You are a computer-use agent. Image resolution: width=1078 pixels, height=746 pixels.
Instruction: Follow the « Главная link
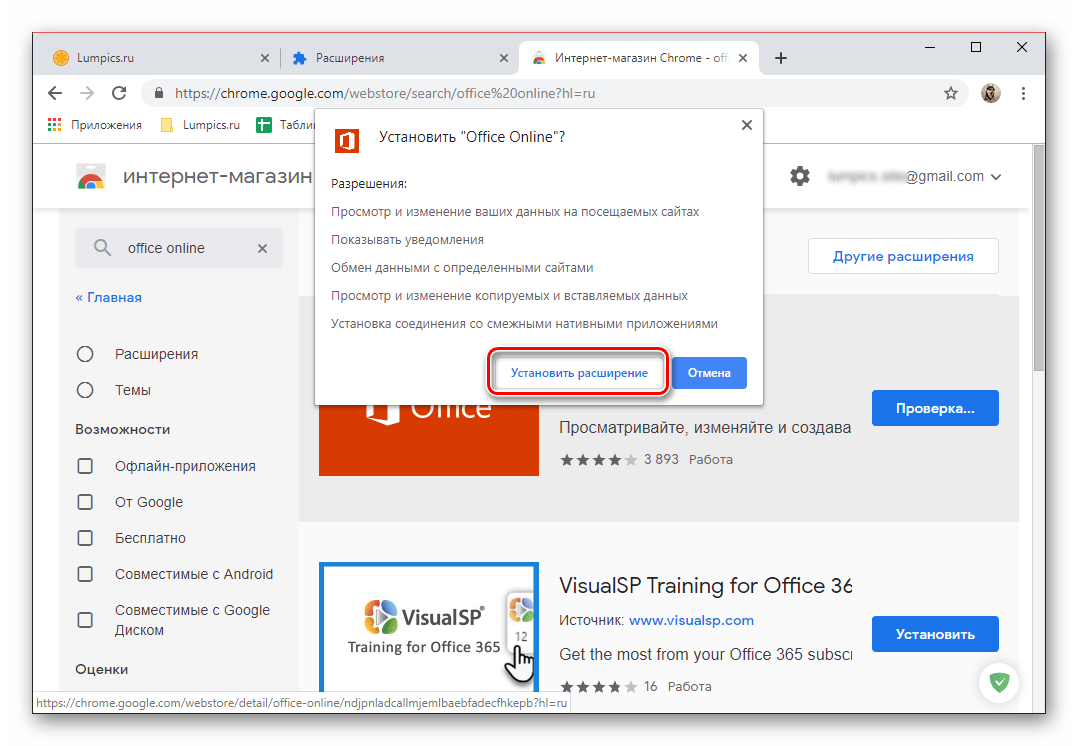(x=109, y=298)
